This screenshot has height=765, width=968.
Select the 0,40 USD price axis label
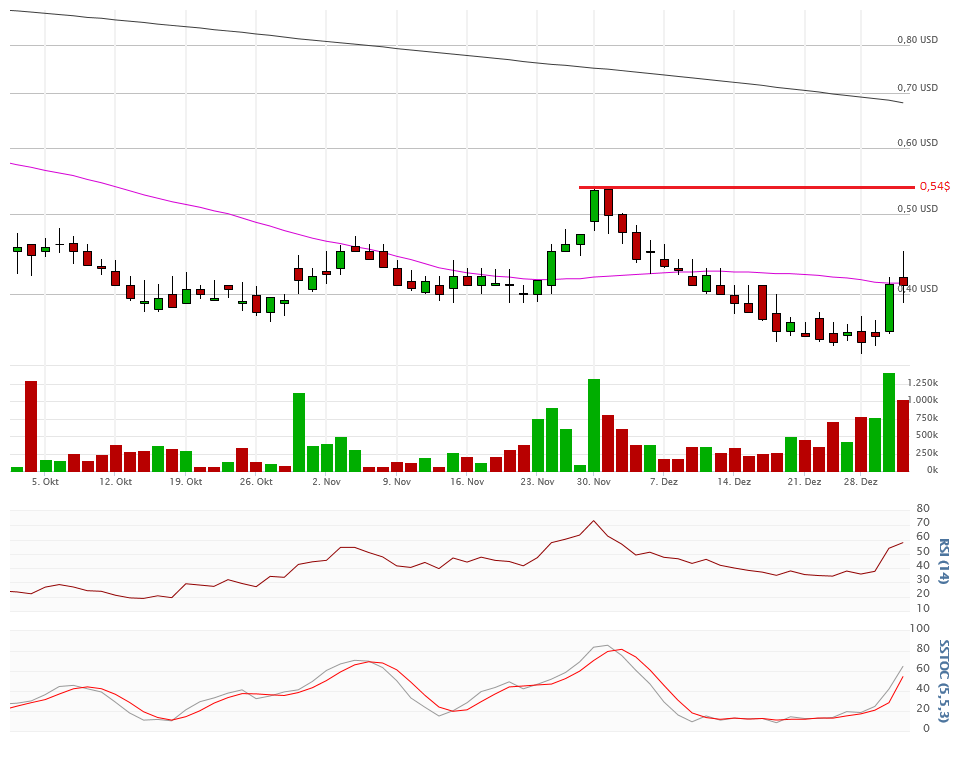point(917,289)
